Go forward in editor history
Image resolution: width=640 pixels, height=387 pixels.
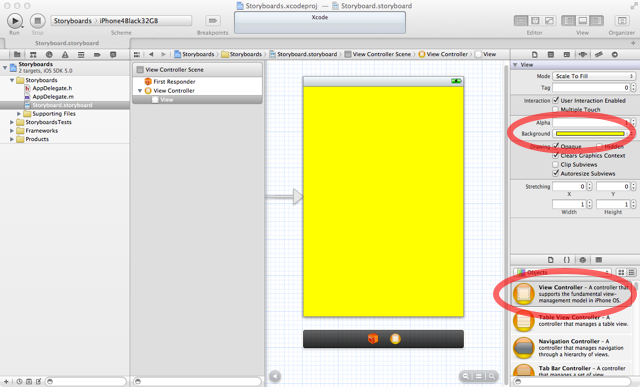(x=163, y=54)
